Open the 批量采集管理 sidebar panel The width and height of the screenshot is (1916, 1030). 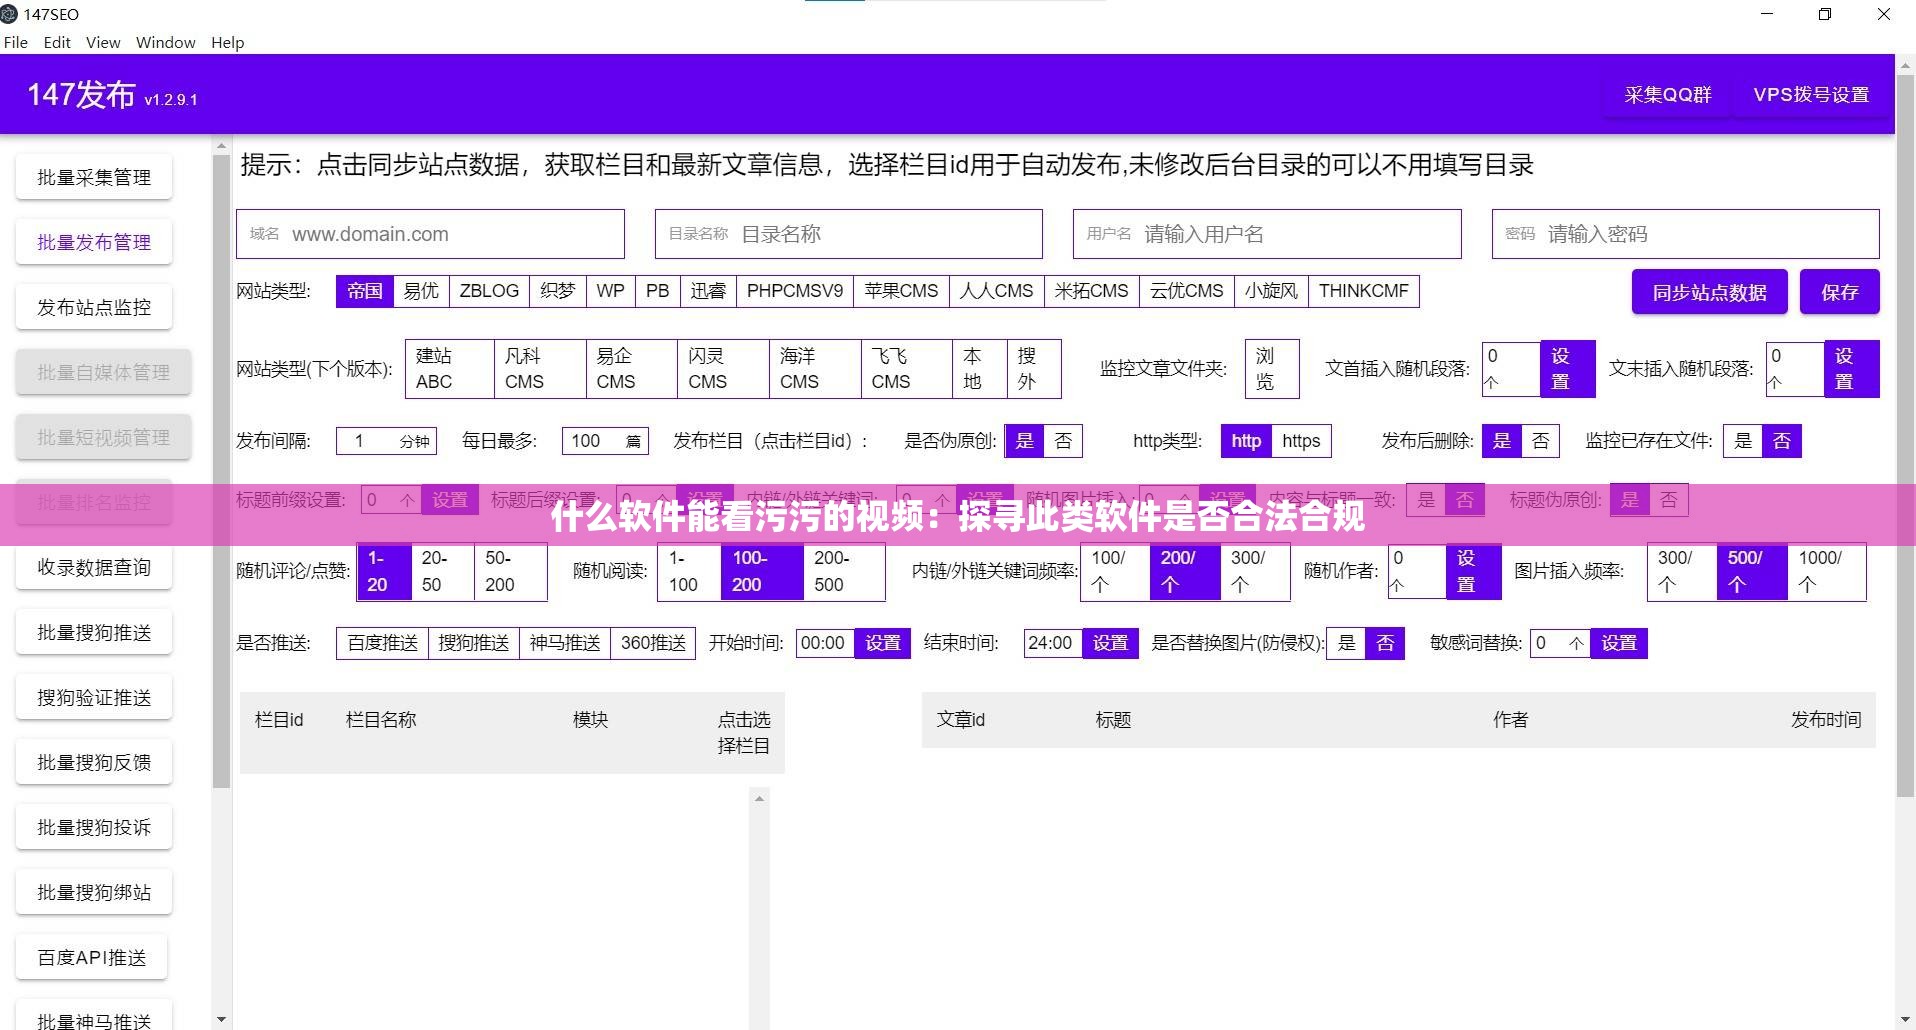point(93,176)
